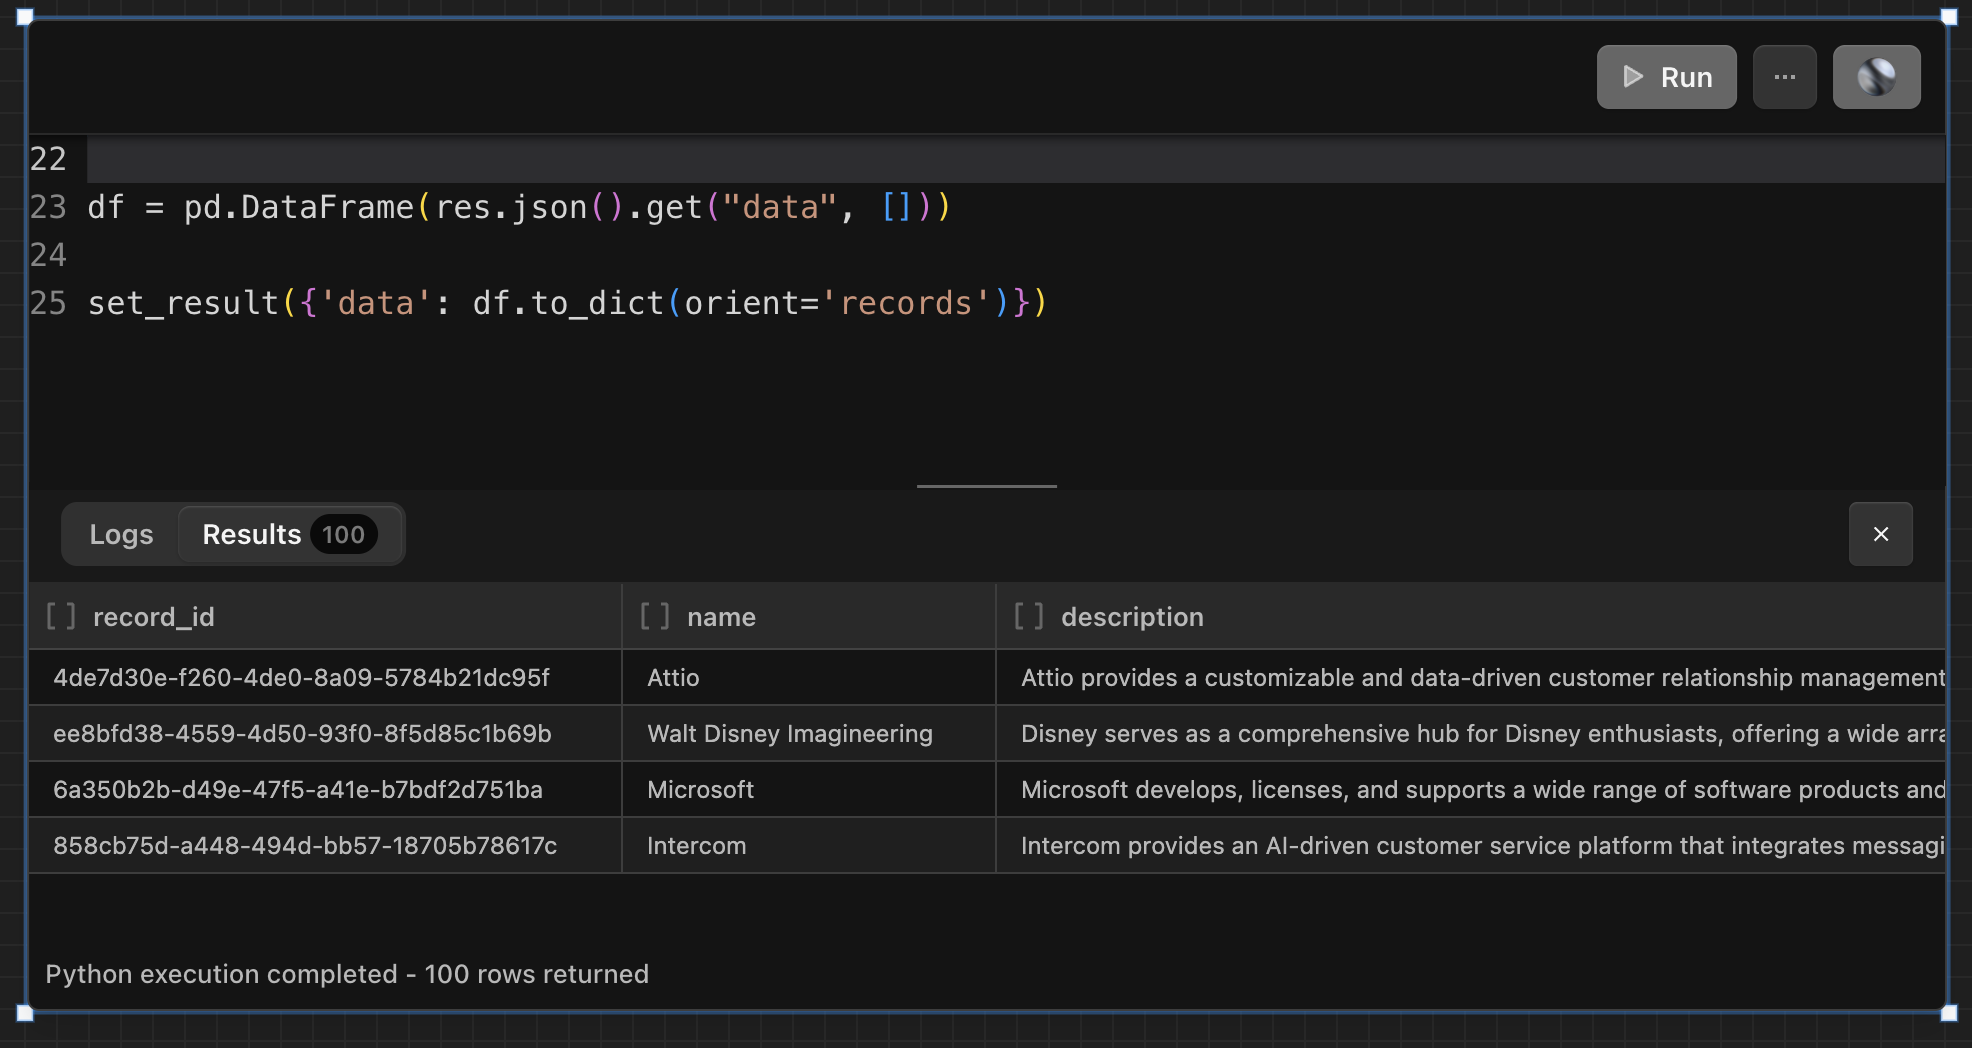
Task: Place cursor in set_result code line 25
Action: tap(567, 303)
